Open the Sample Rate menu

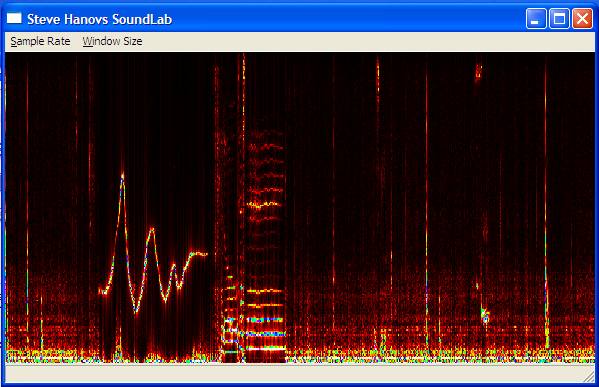40,41
